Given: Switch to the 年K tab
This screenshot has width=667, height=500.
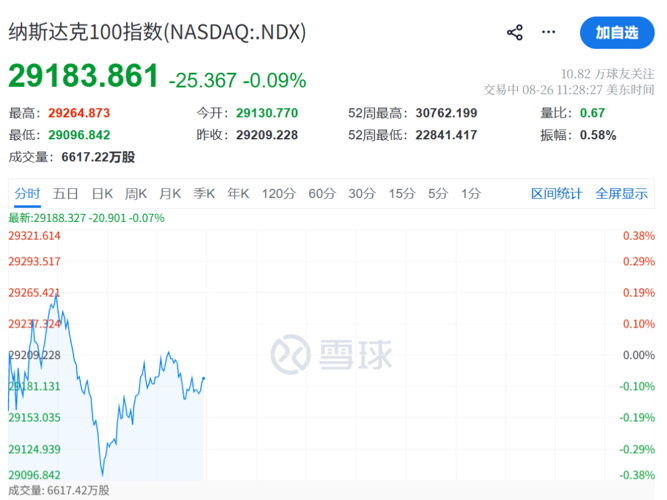Looking at the screenshot, I should pos(238,194).
